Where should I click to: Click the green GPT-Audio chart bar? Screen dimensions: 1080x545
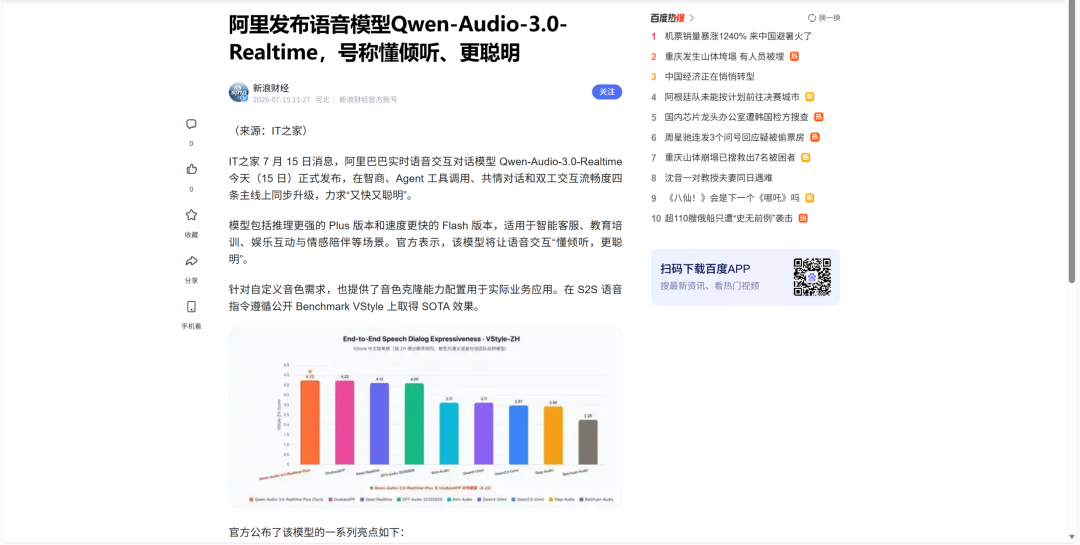click(x=414, y=424)
